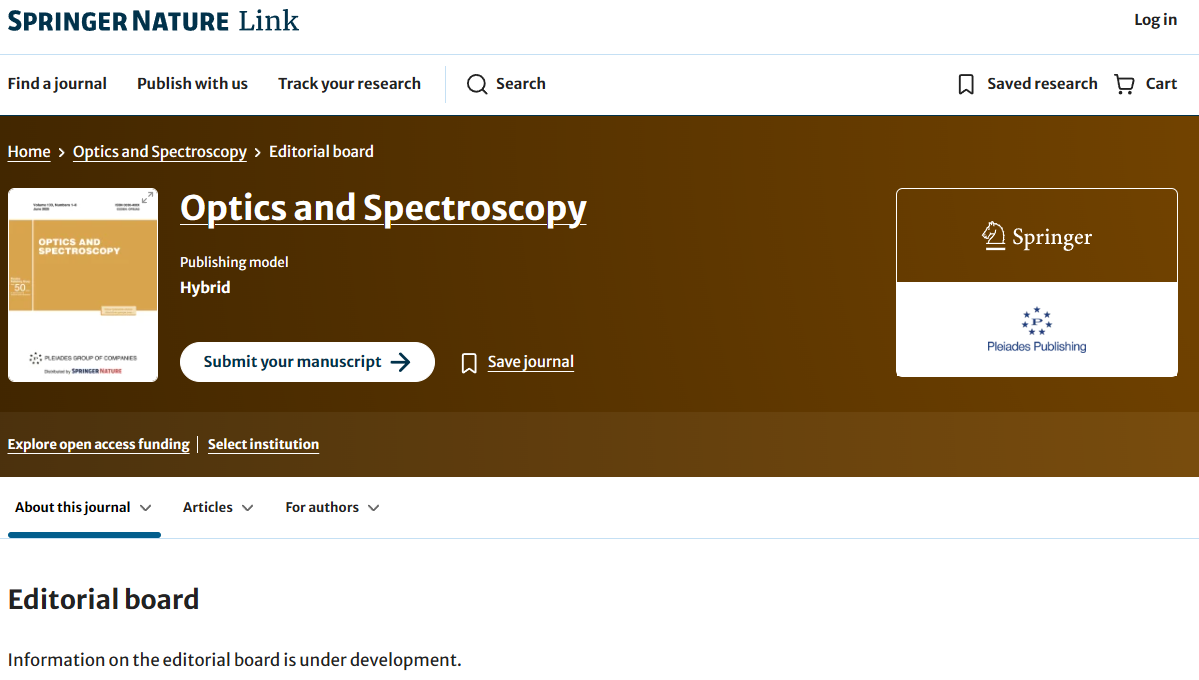Click the search magnifier icon
The image size is (1199, 680).
(477, 84)
